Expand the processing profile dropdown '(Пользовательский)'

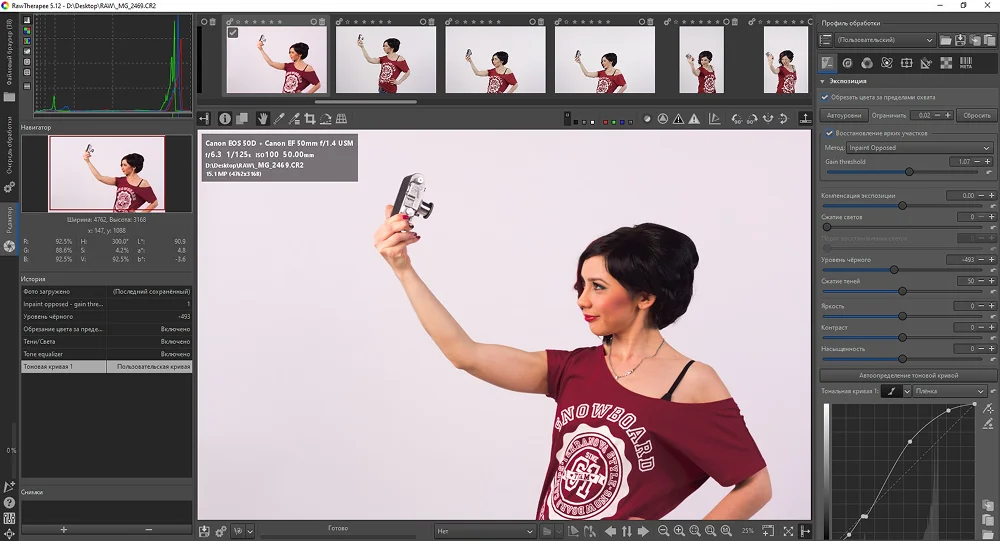click(x=877, y=40)
